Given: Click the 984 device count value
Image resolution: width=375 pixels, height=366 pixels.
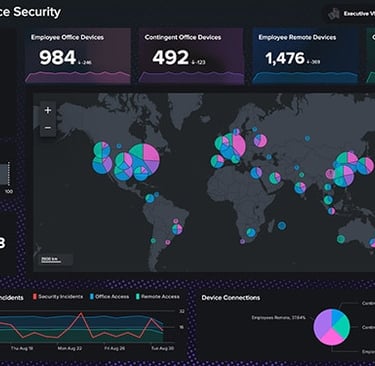Looking at the screenshot, I should point(58,57).
